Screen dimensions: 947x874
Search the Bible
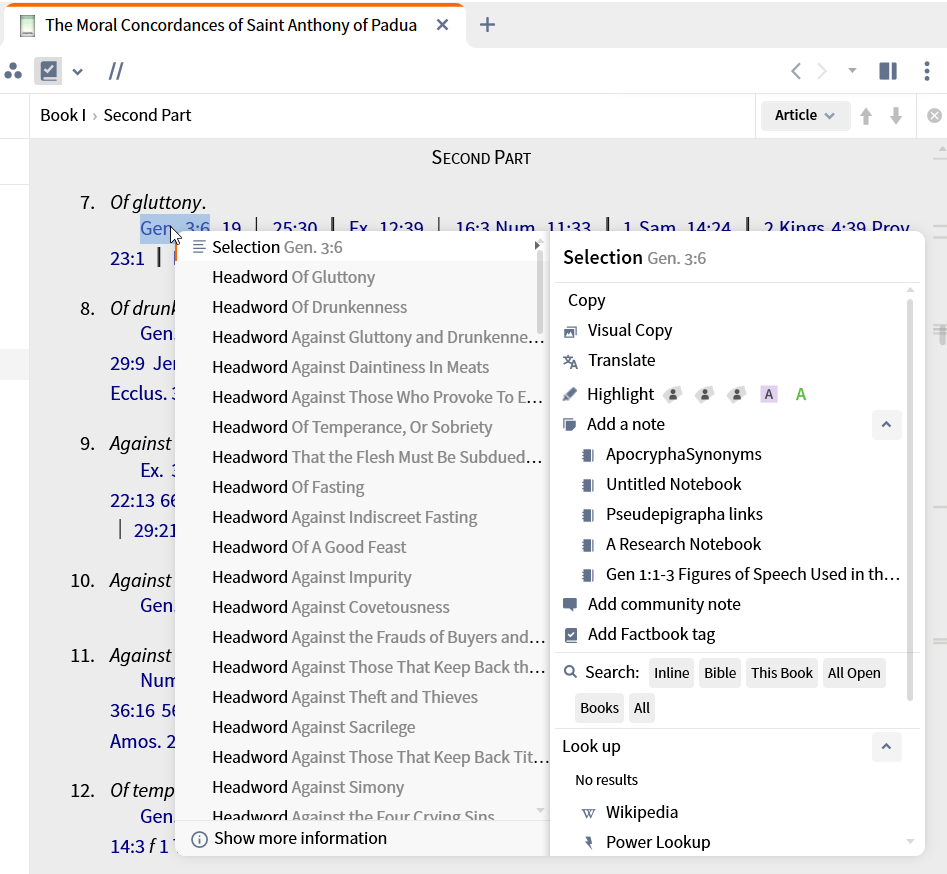tap(720, 673)
